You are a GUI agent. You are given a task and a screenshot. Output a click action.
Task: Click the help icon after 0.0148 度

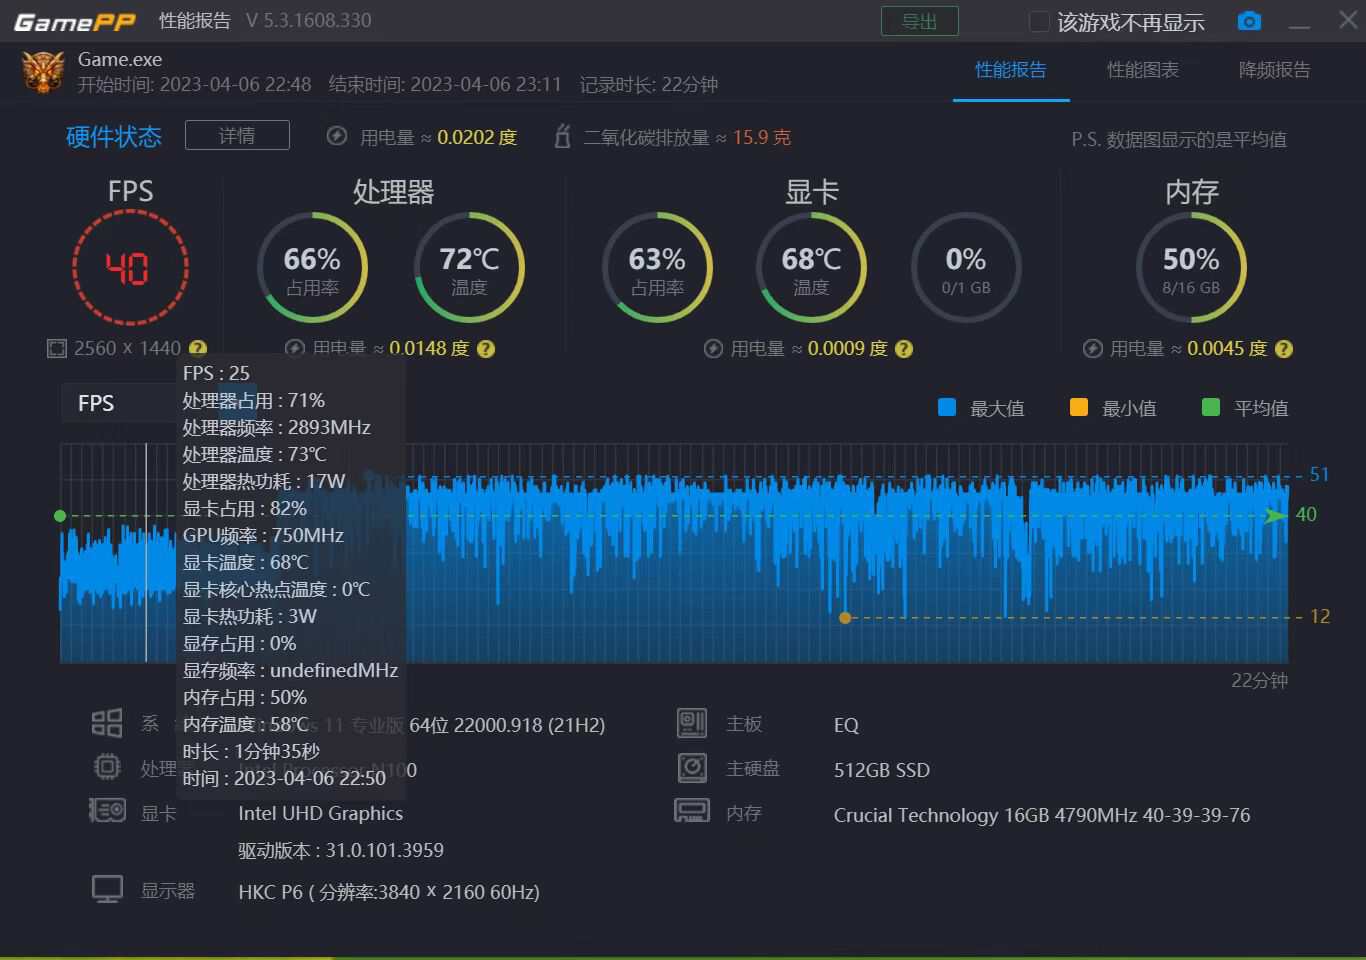pos(486,349)
